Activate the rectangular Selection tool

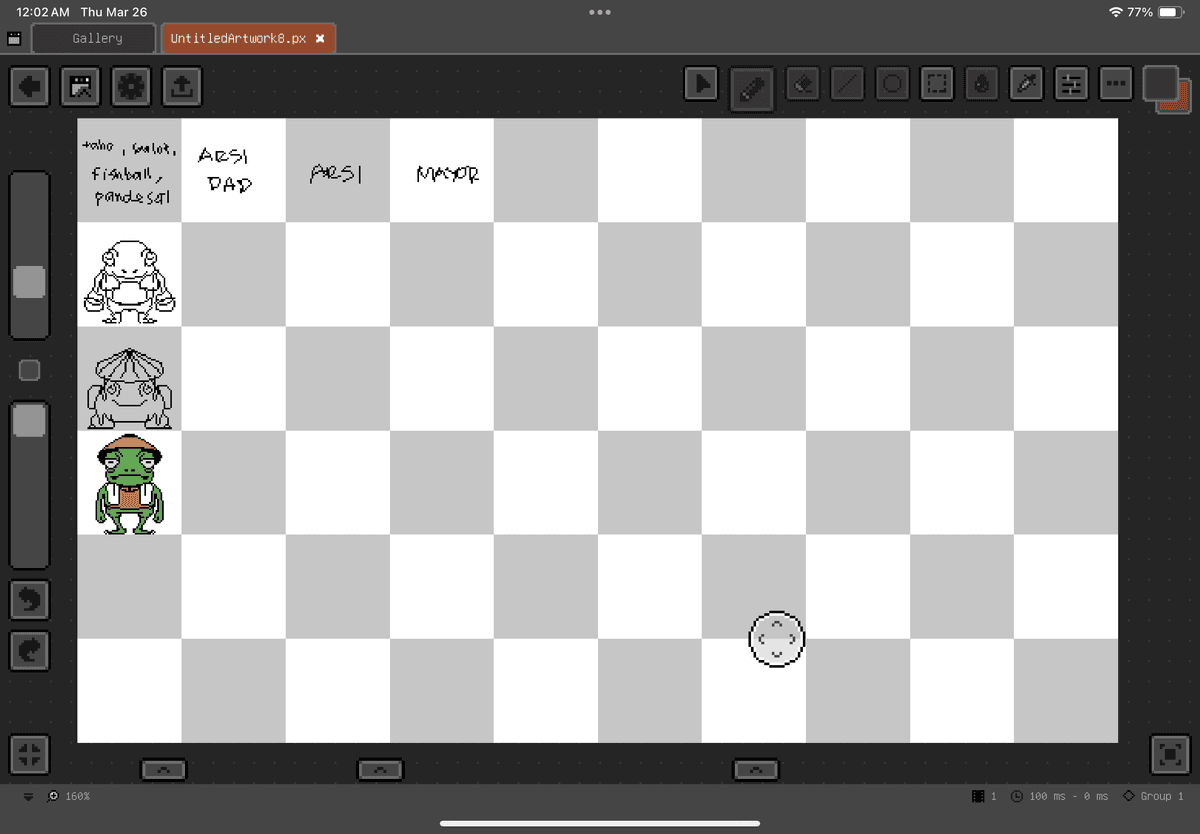click(937, 86)
